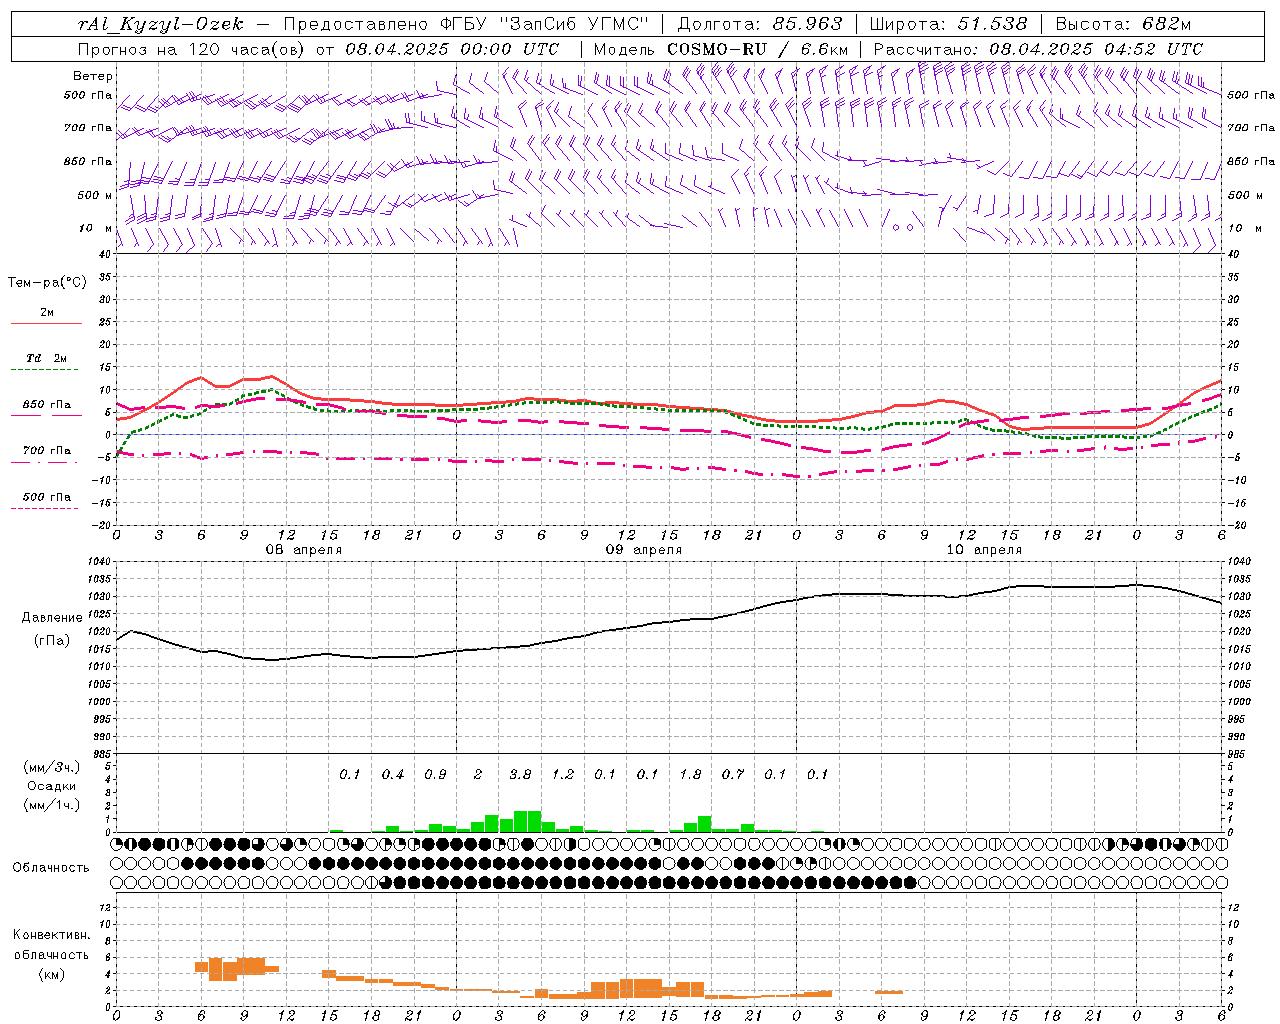This screenshot has height=1024, width=1280.
Task: Click the Td 2м legend label
Action: [47, 358]
